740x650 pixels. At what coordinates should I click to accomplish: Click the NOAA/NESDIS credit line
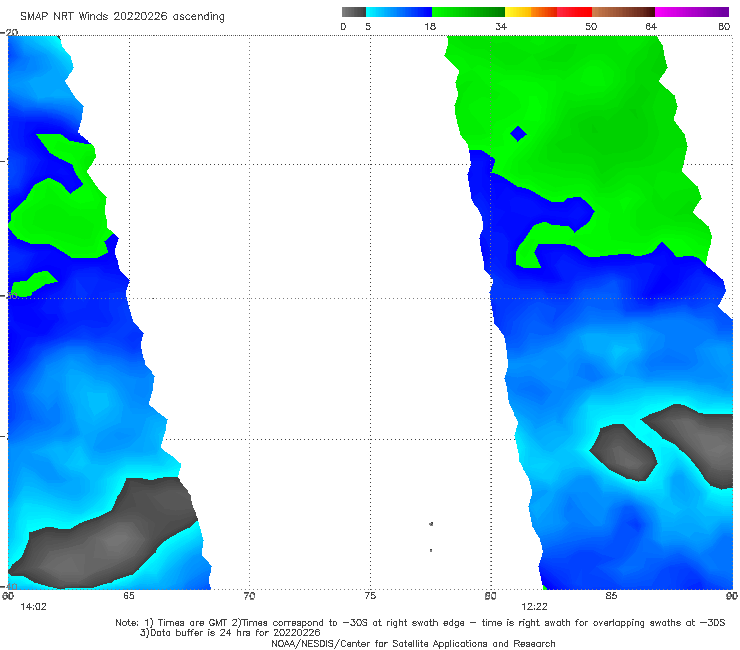click(x=413, y=643)
